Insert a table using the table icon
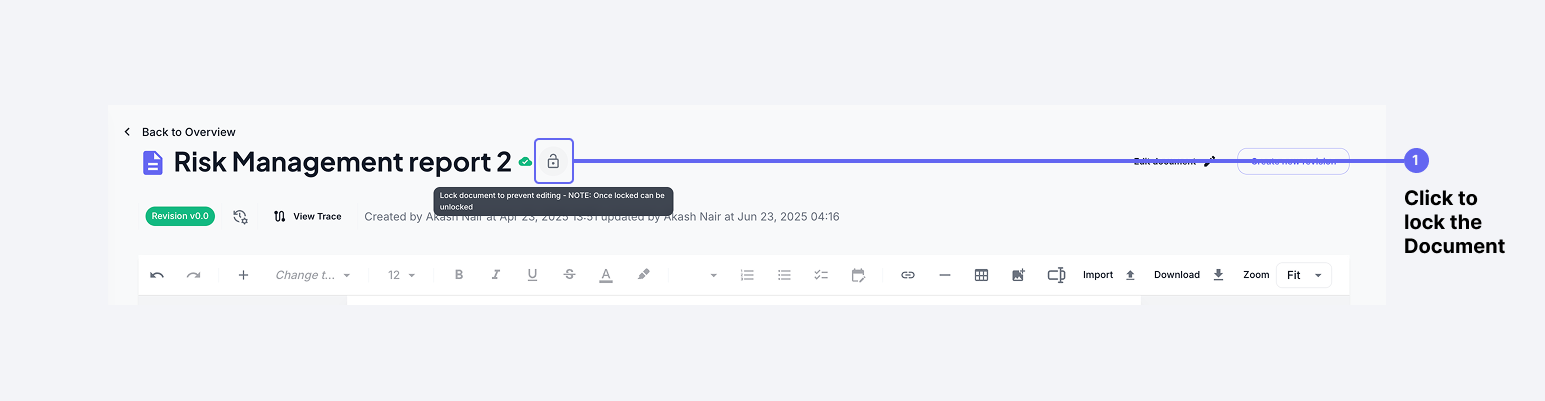Image resolution: width=1545 pixels, height=401 pixels. tap(981, 275)
